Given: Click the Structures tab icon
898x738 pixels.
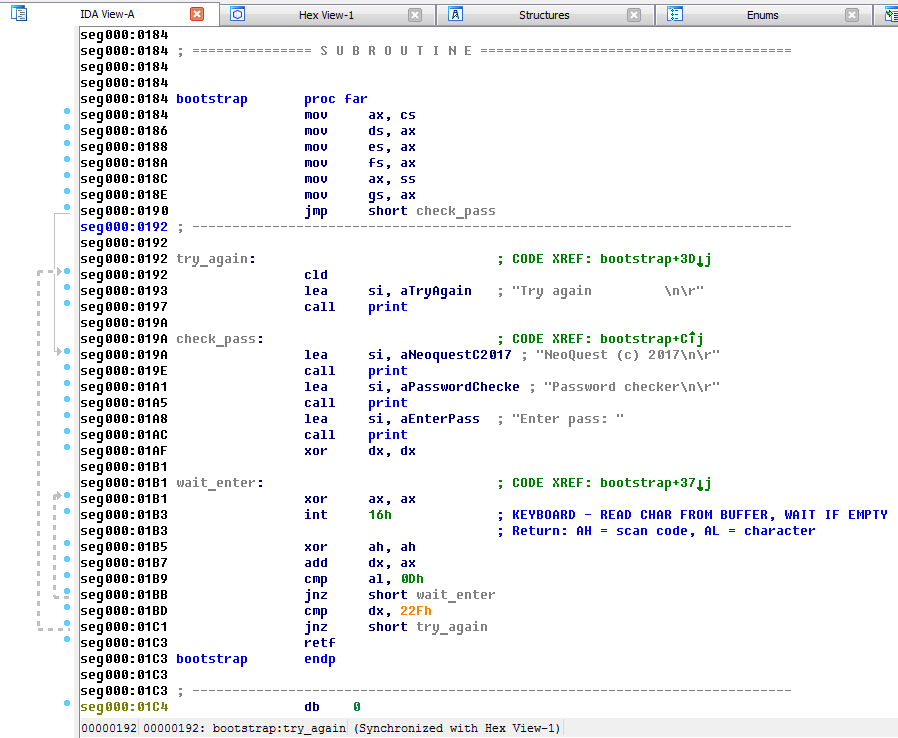Looking at the screenshot, I should tap(455, 14).
